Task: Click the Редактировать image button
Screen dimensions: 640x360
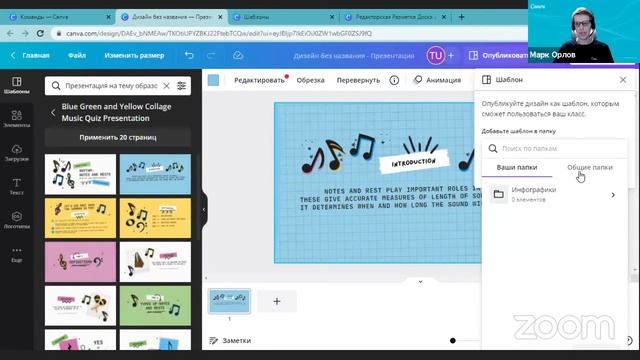Action: coord(260,80)
